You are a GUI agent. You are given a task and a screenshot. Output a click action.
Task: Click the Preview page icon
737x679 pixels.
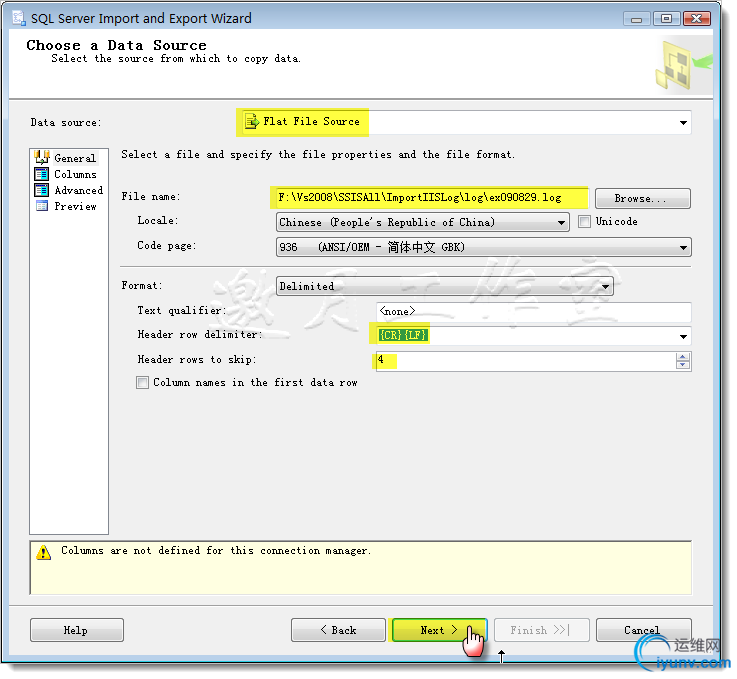tap(42, 206)
